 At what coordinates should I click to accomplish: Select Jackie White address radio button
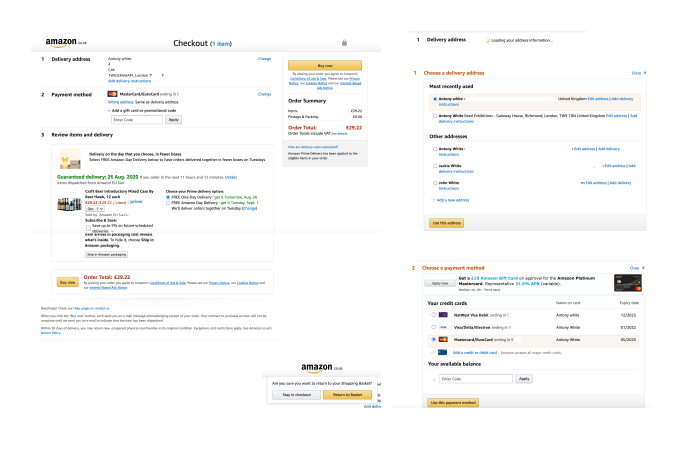(435, 164)
